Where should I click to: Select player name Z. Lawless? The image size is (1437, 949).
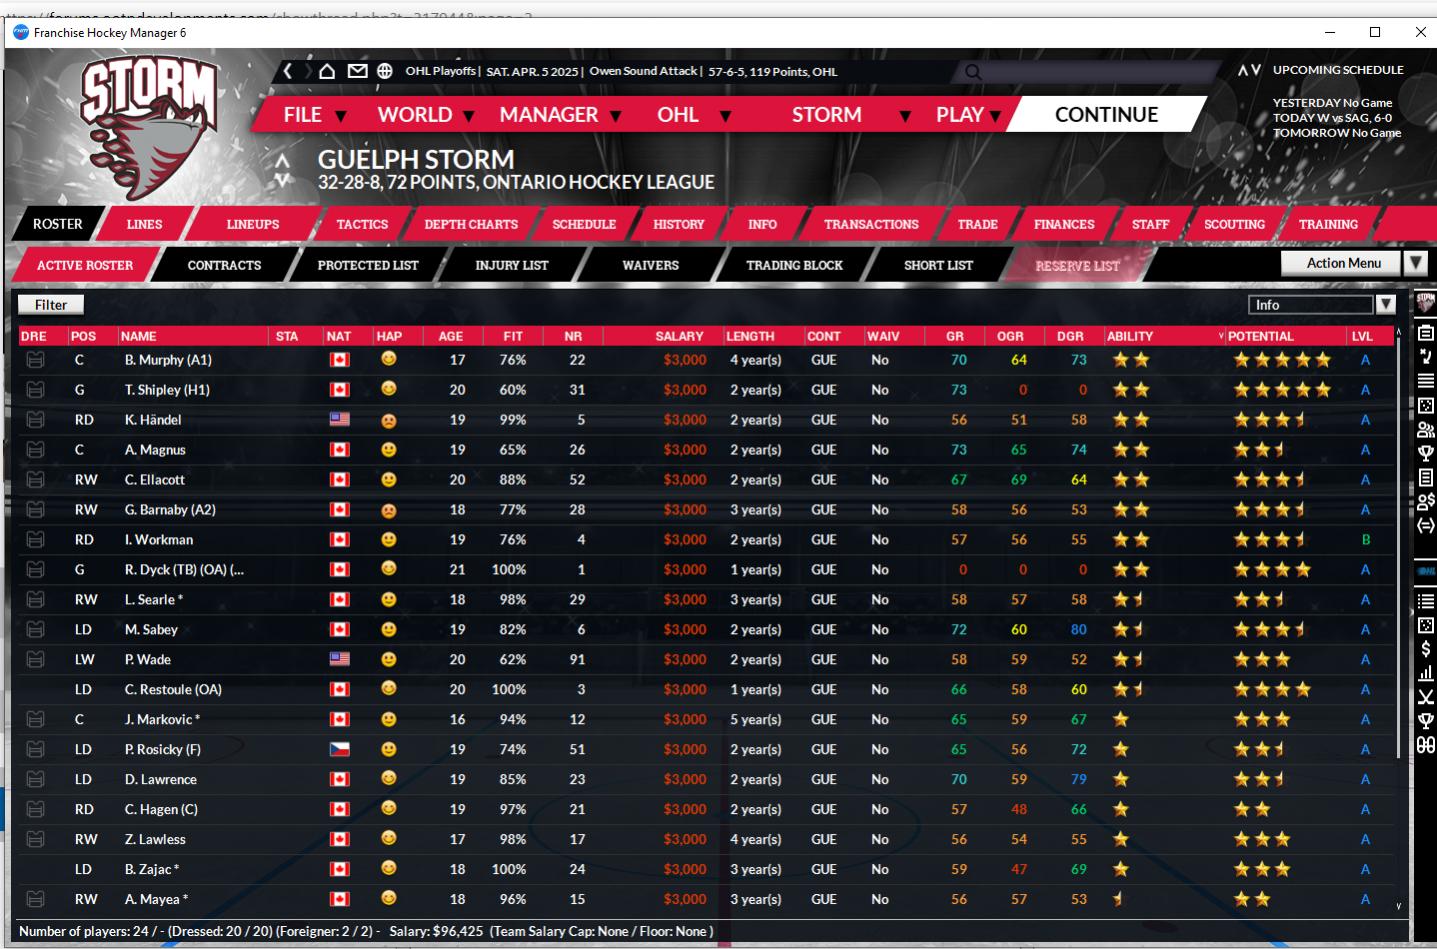155,840
